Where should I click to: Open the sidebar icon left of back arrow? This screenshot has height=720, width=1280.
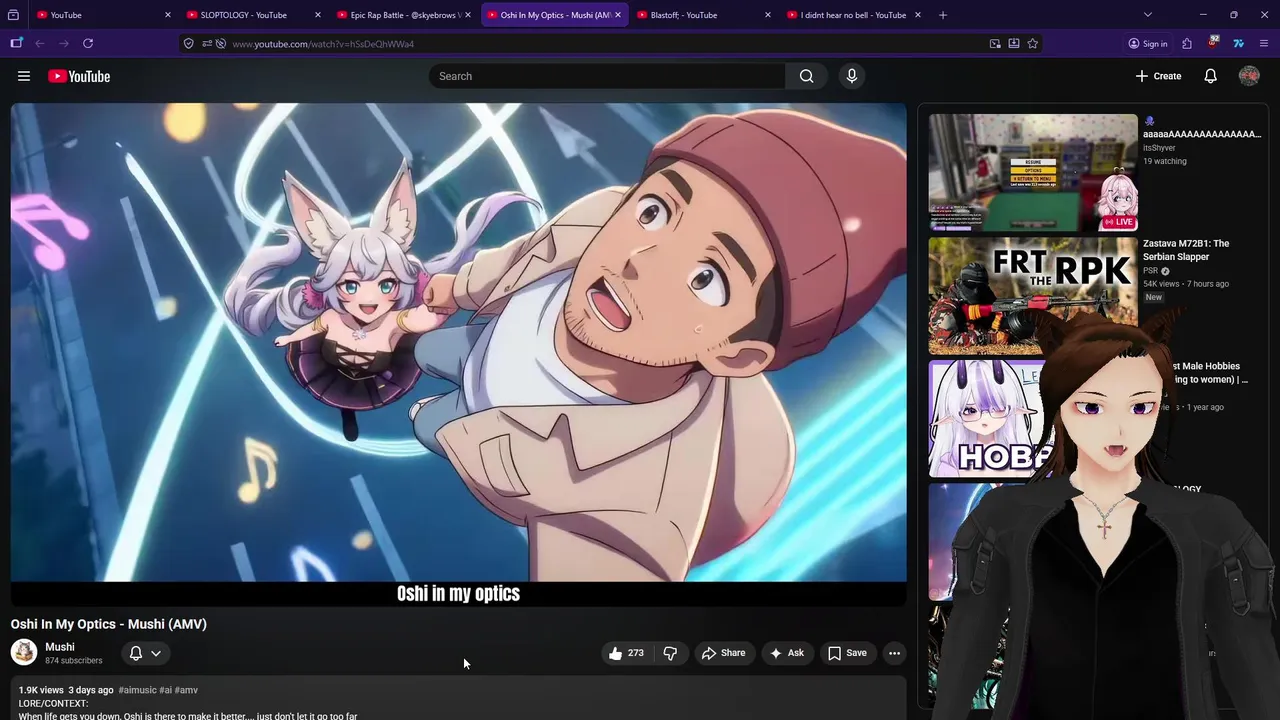[16, 43]
